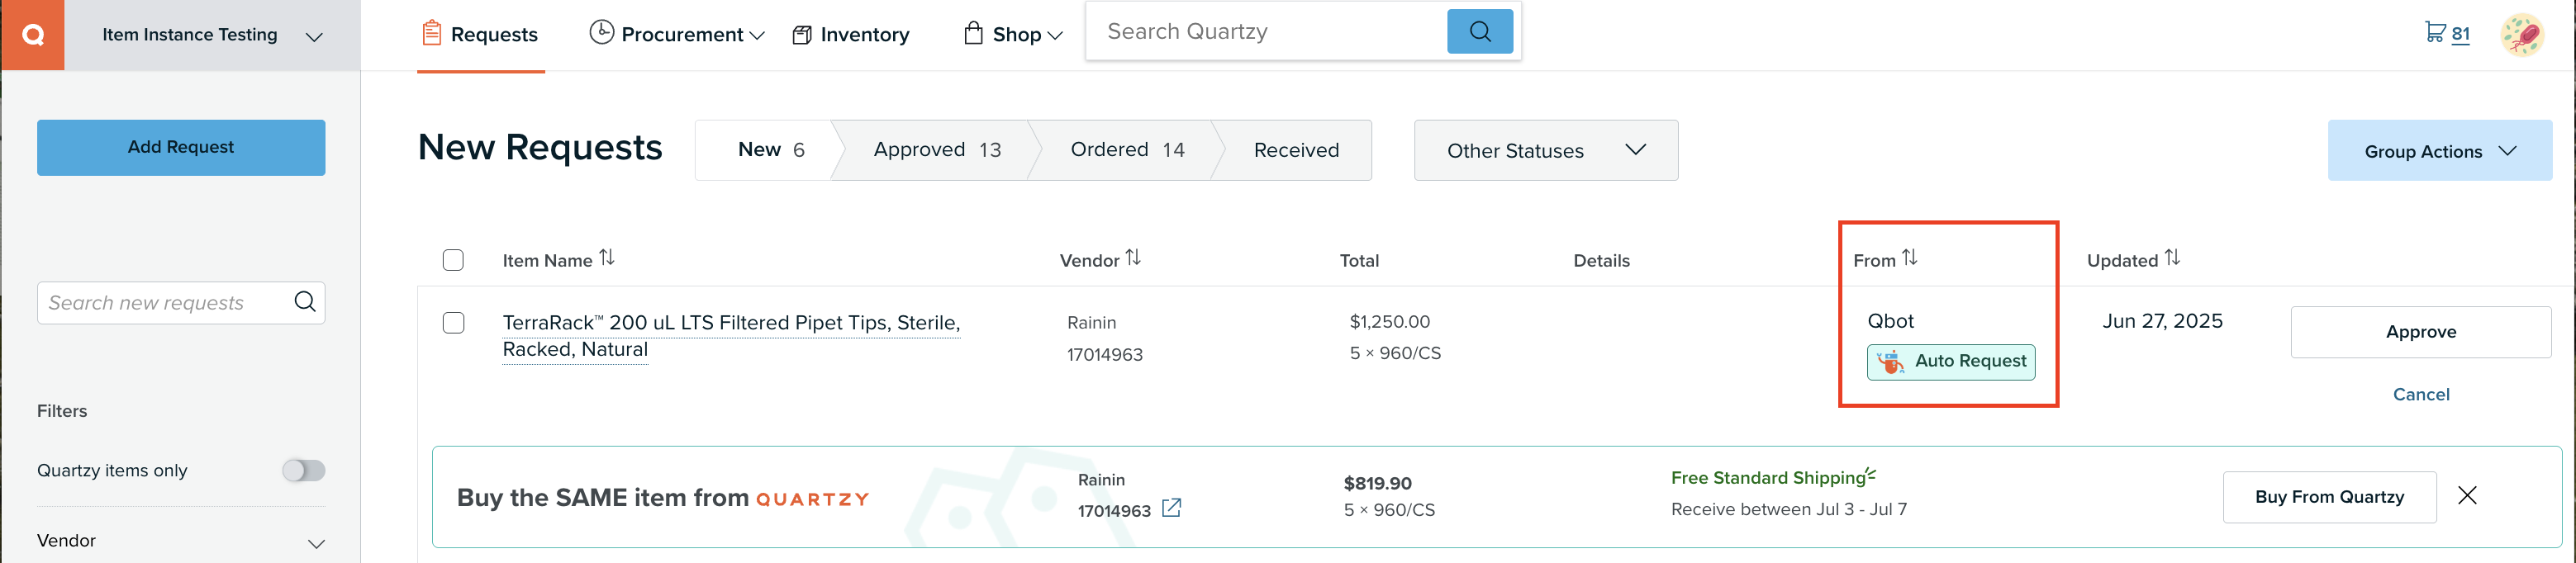
Task: Sort by Vendor arrows
Action: (x=1133, y=259)
